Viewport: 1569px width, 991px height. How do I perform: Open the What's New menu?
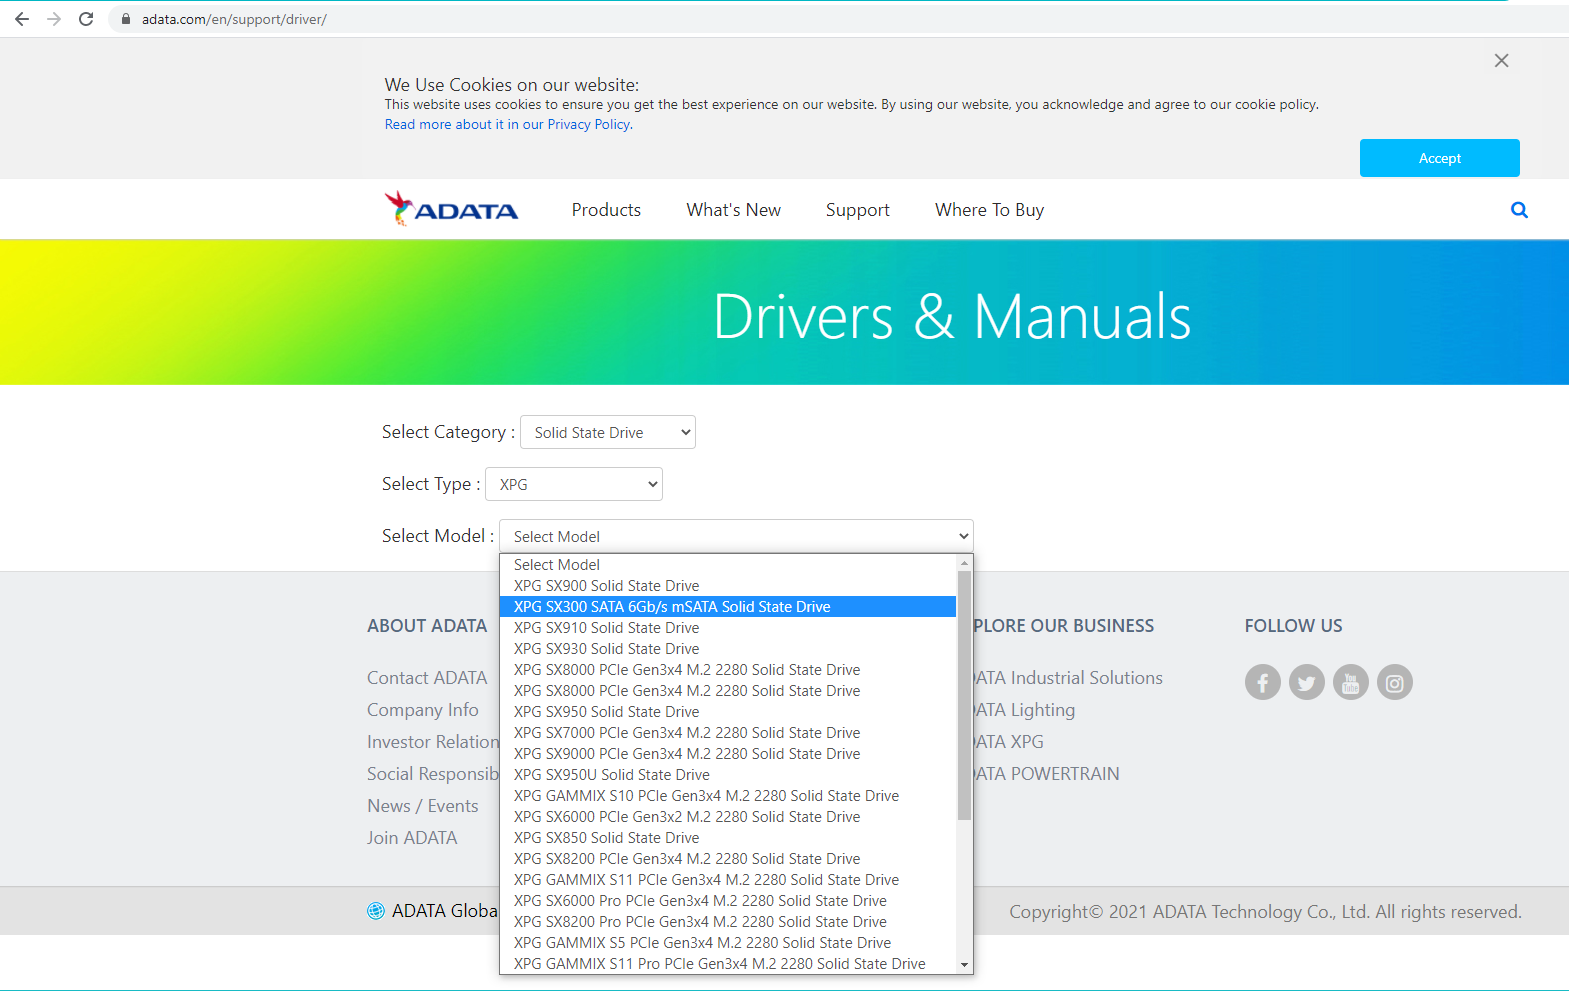click(x=733, y=210)
